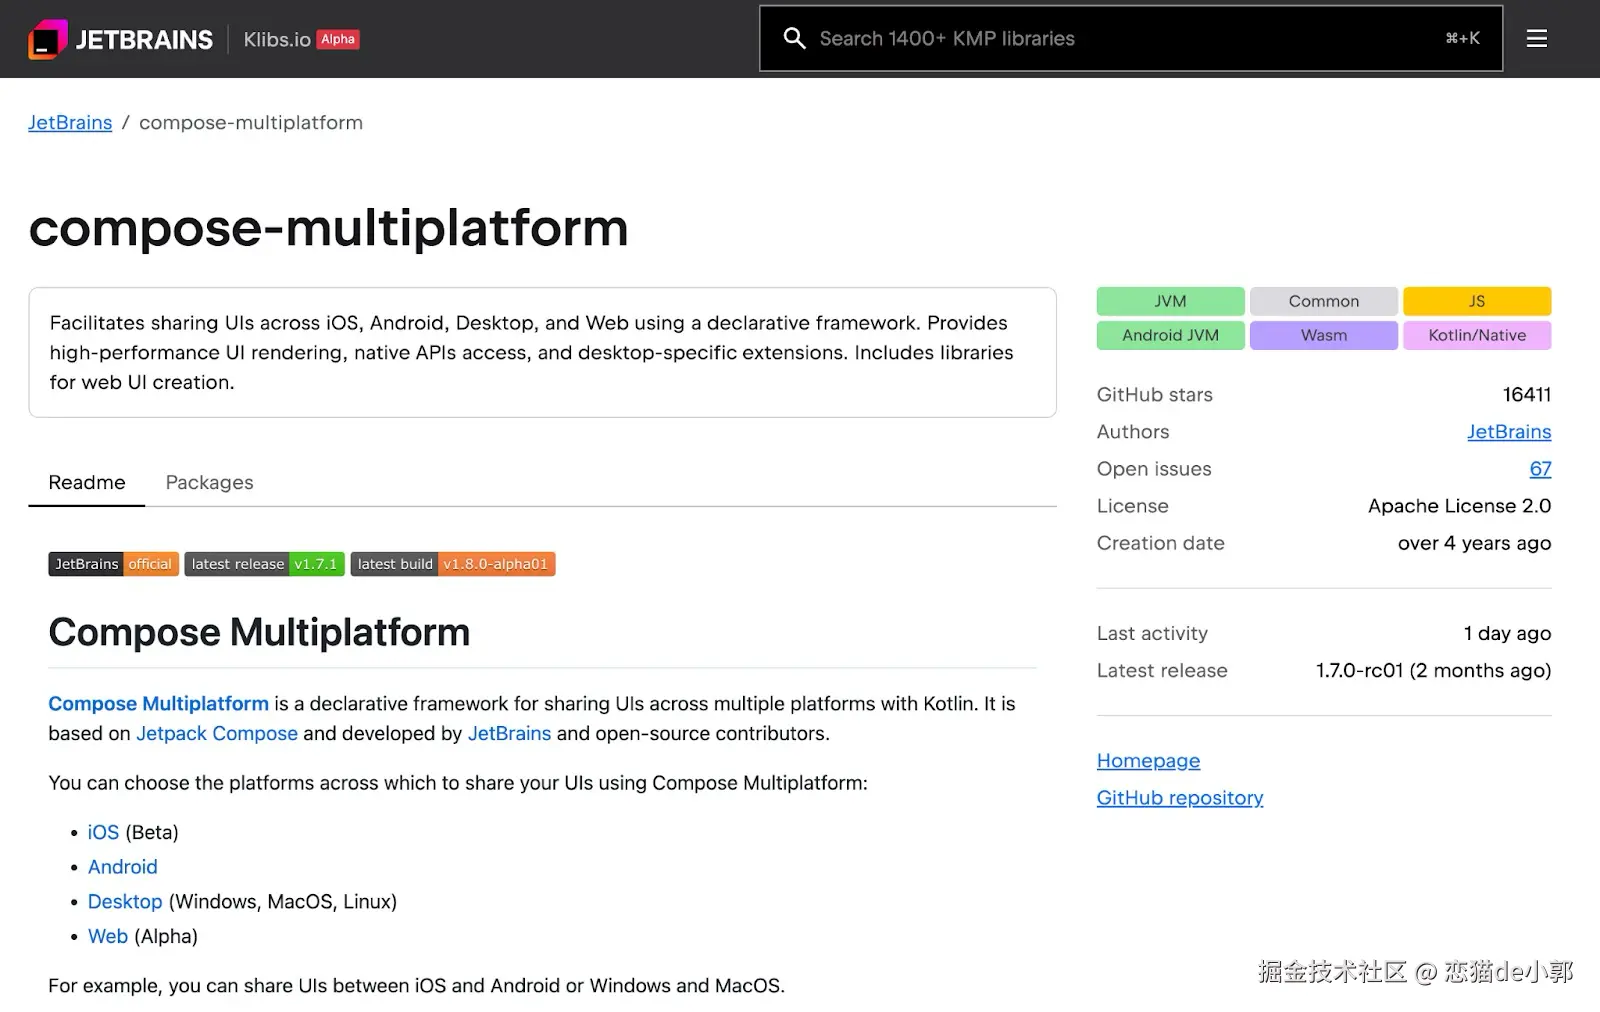Click the latest build v1.8.0-alpha01 badge

[452, 564]
